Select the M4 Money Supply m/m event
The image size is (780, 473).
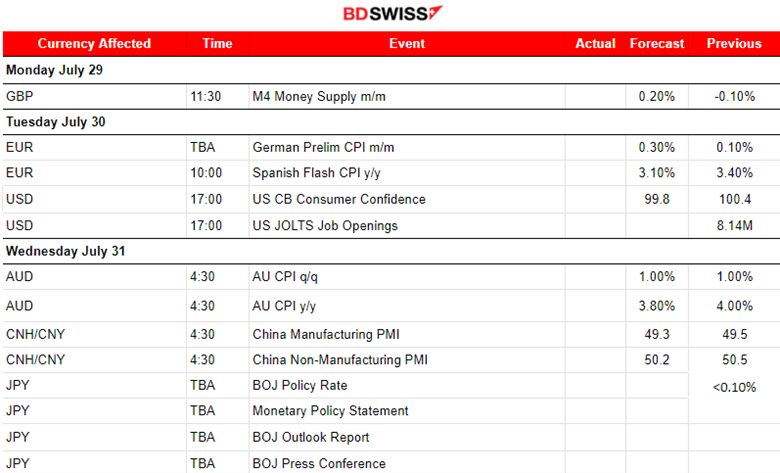pyautogui.click(x=318, y=96)
